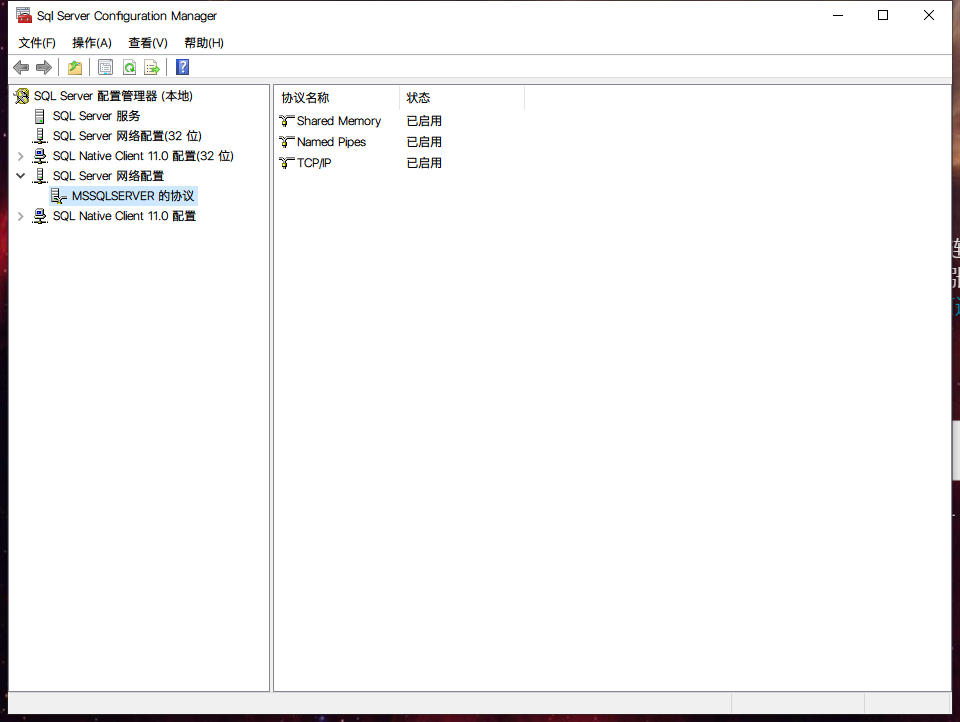Select the Shared Memory protocol name
Screen dimensions: 960x722
(x=339, y=121)
